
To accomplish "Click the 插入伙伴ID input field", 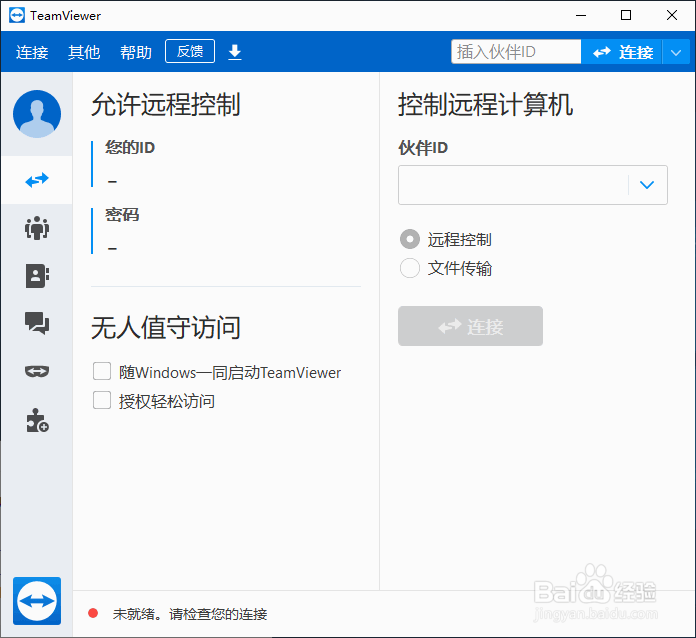I will (516, 52).
